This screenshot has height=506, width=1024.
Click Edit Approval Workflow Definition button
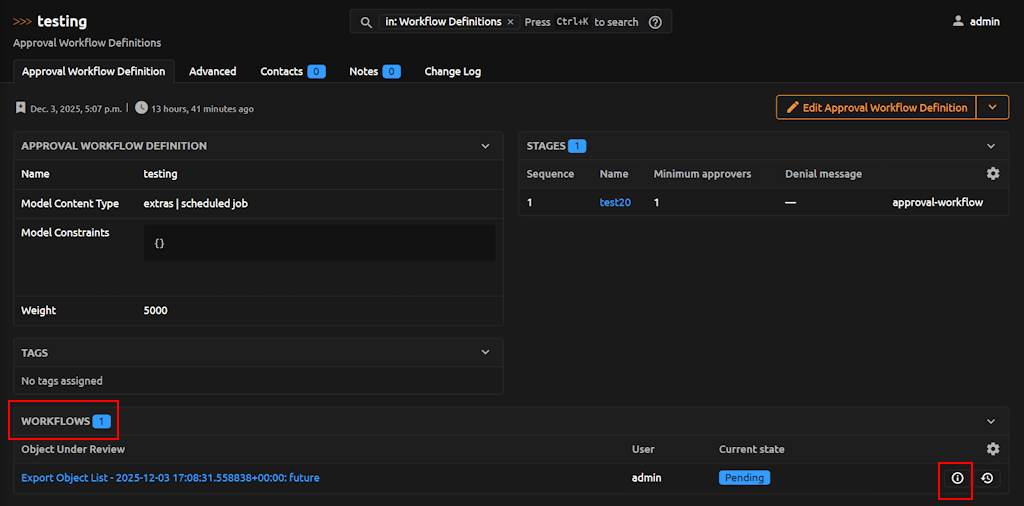876,108
